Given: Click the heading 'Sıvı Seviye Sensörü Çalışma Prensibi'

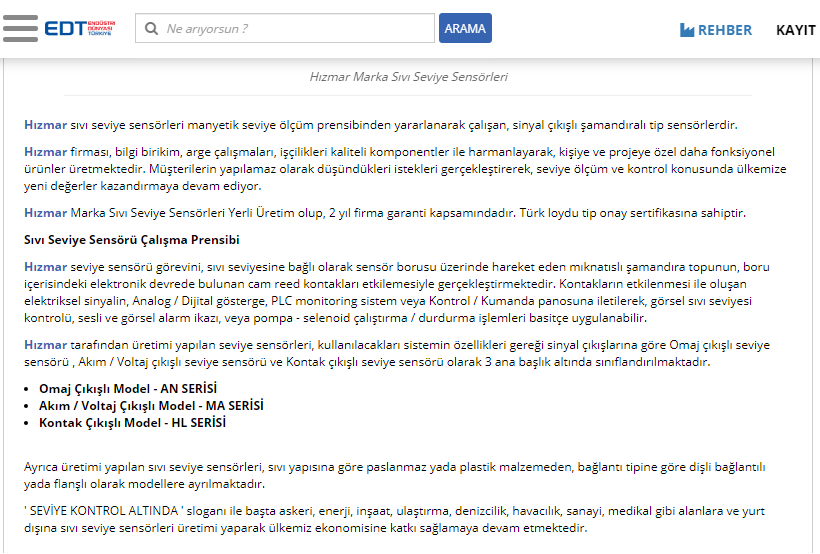Looking at the screenshot, I should (132, 240).
